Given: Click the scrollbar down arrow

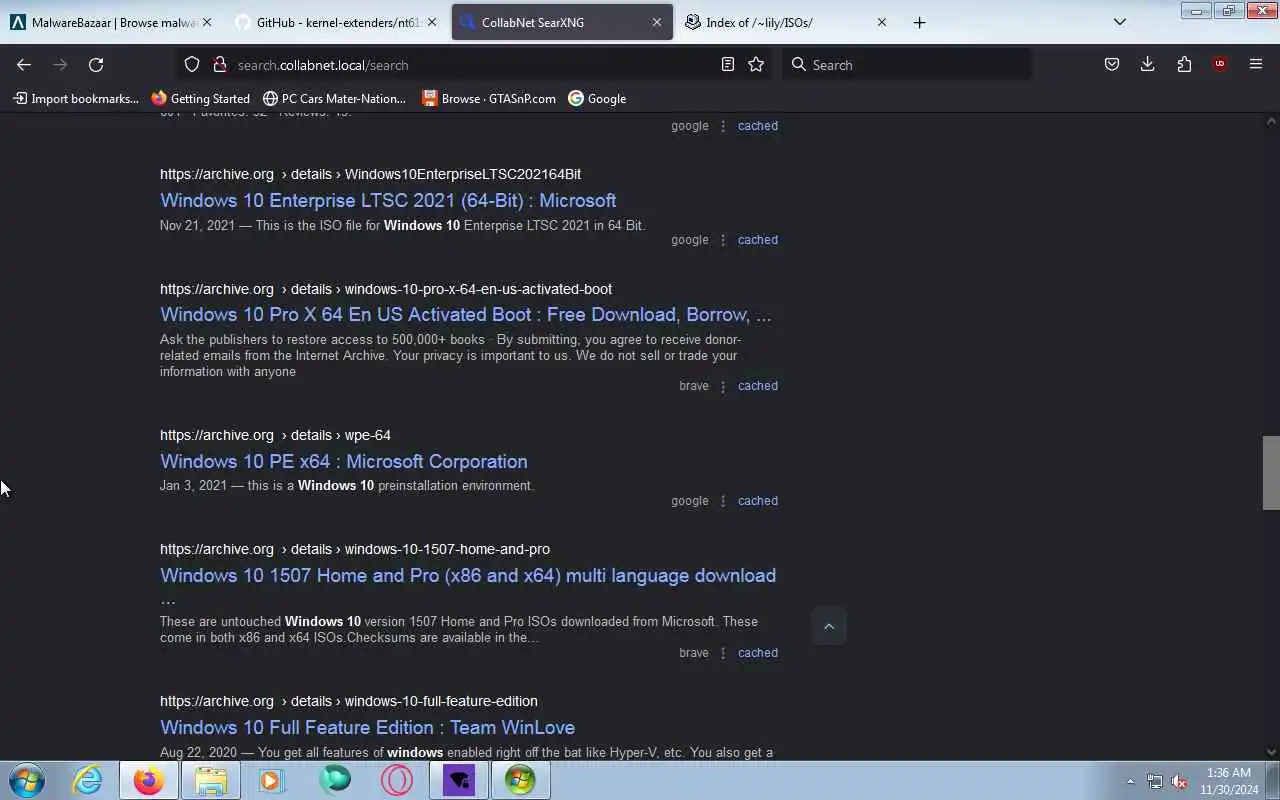Looking at the screenshot, I should (1271, 752).
